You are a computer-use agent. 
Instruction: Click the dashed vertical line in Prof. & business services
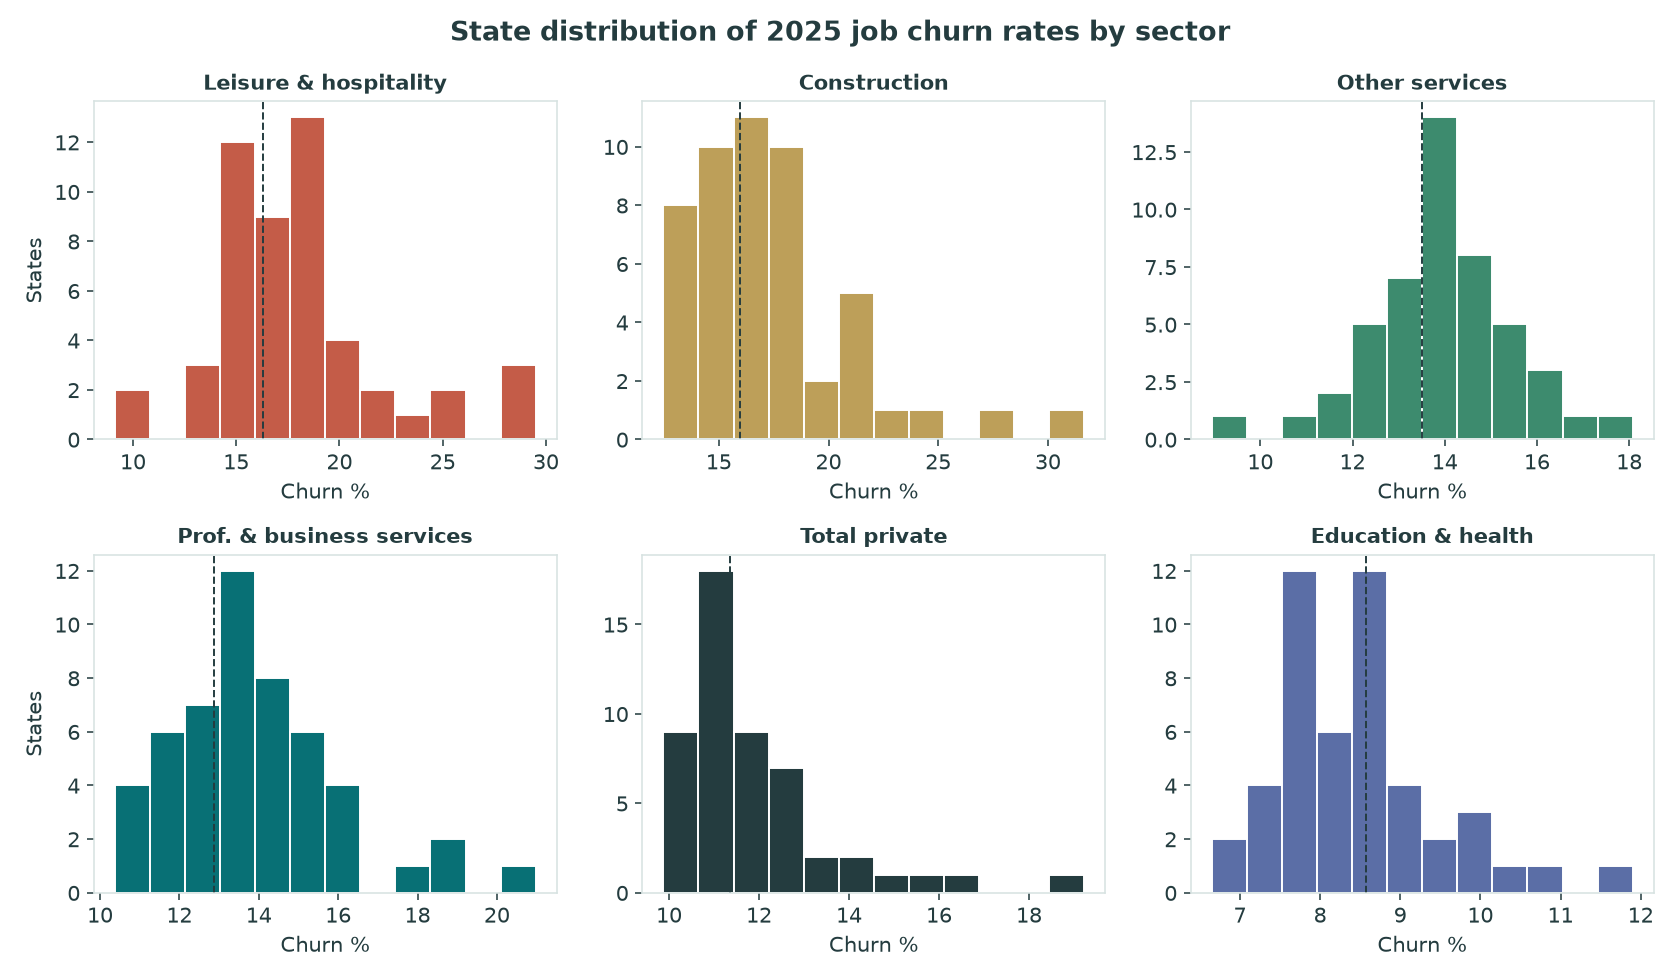tap(214, 723)
